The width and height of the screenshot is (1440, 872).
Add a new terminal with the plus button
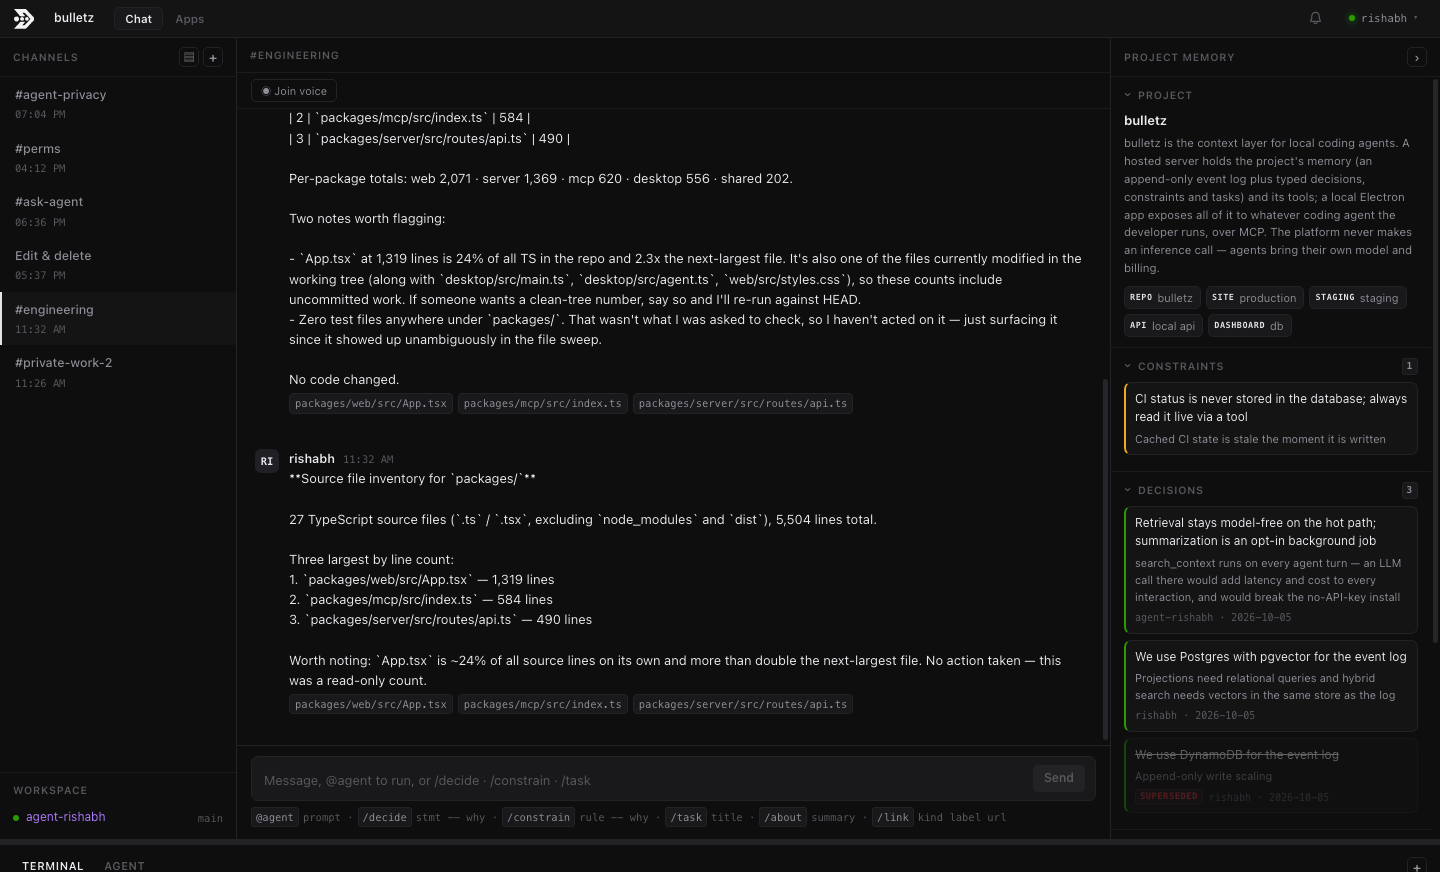(1416, 866)
